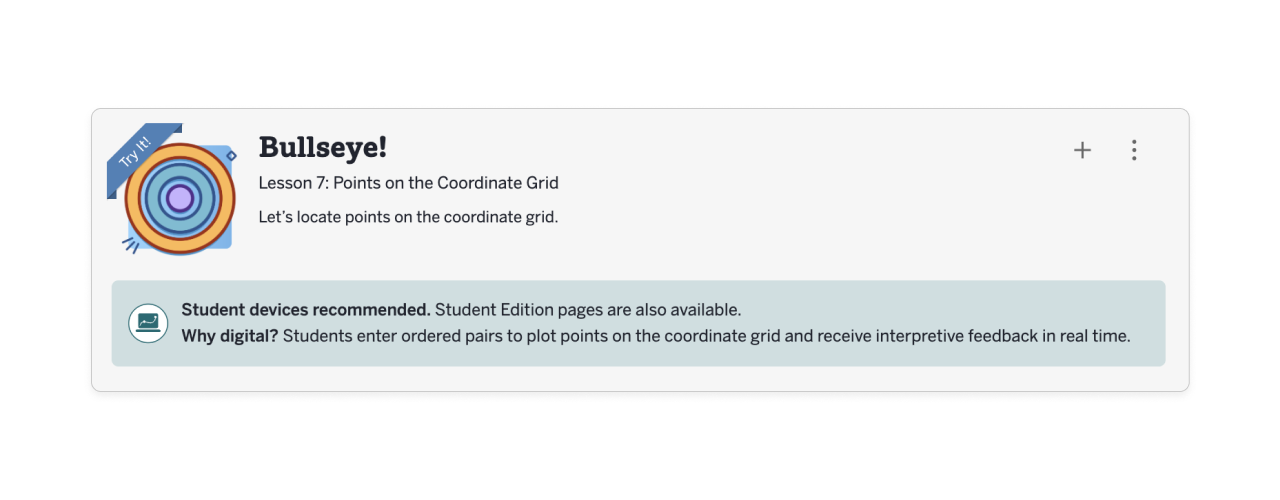Viewport: 1280px width, 500px height.
Task: Click the blue spark lines below the target
Action: (x=130, y=244)
